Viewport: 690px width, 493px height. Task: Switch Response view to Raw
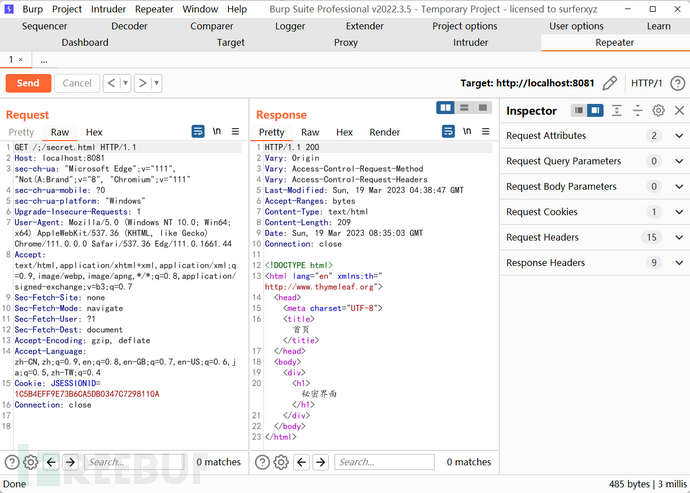pos(310,132)
